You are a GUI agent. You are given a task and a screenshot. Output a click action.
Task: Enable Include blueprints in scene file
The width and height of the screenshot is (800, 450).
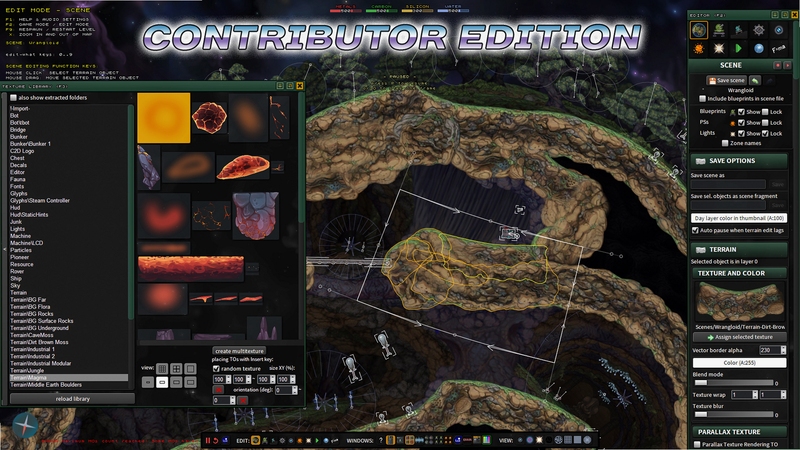point(703,98)
